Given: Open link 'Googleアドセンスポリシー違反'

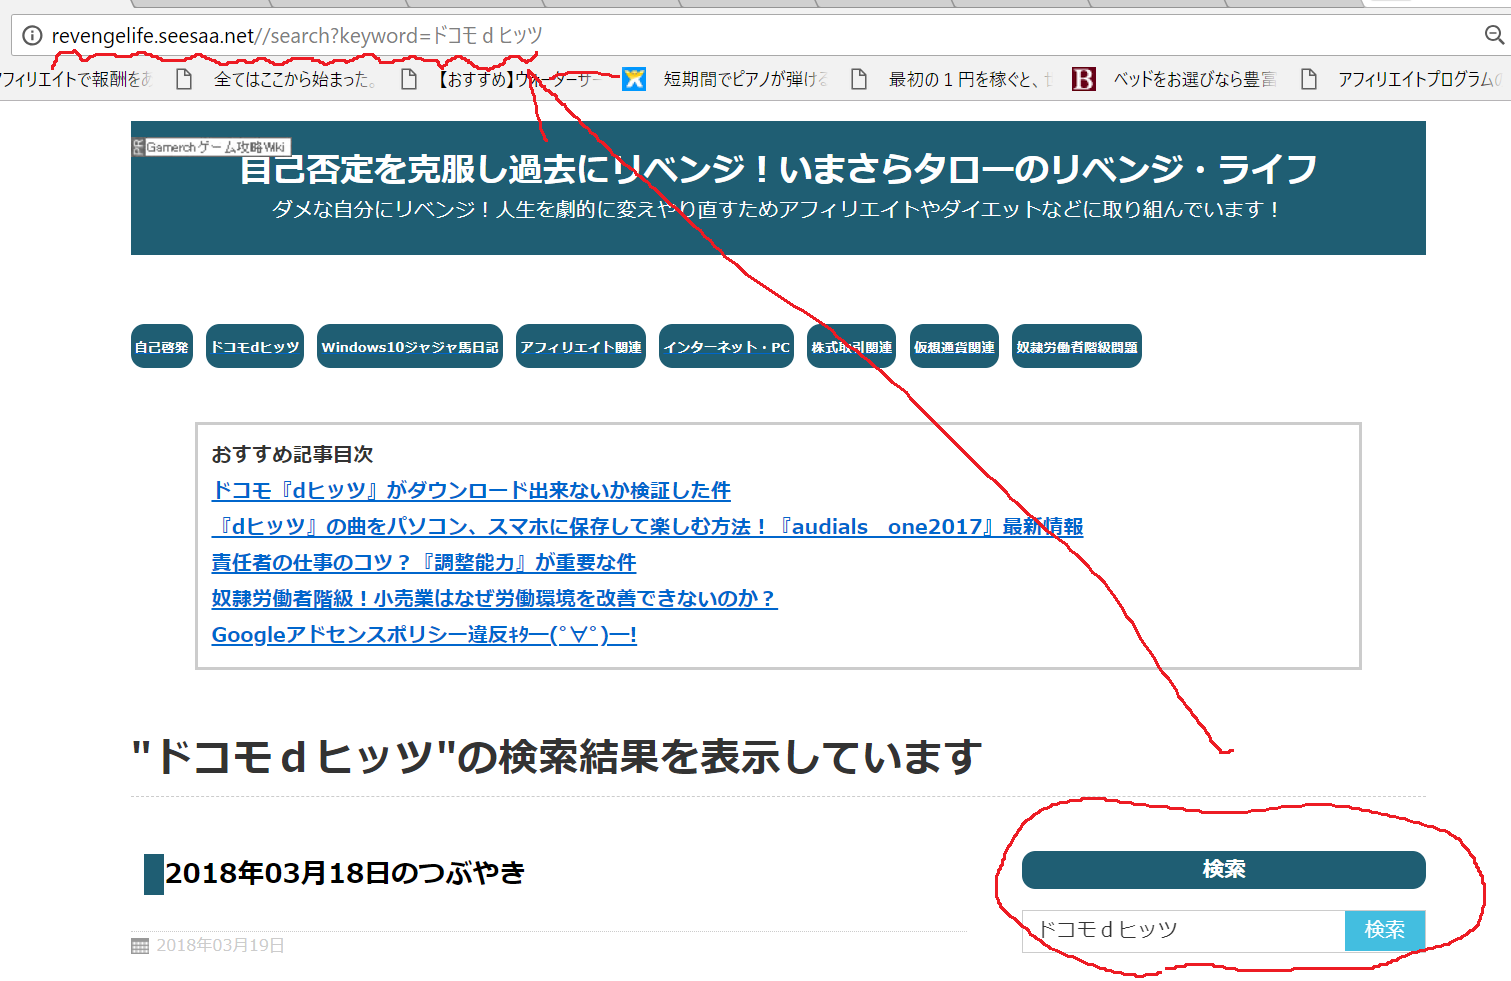Looking at the screenshot, I should click(x=424, y=634).
